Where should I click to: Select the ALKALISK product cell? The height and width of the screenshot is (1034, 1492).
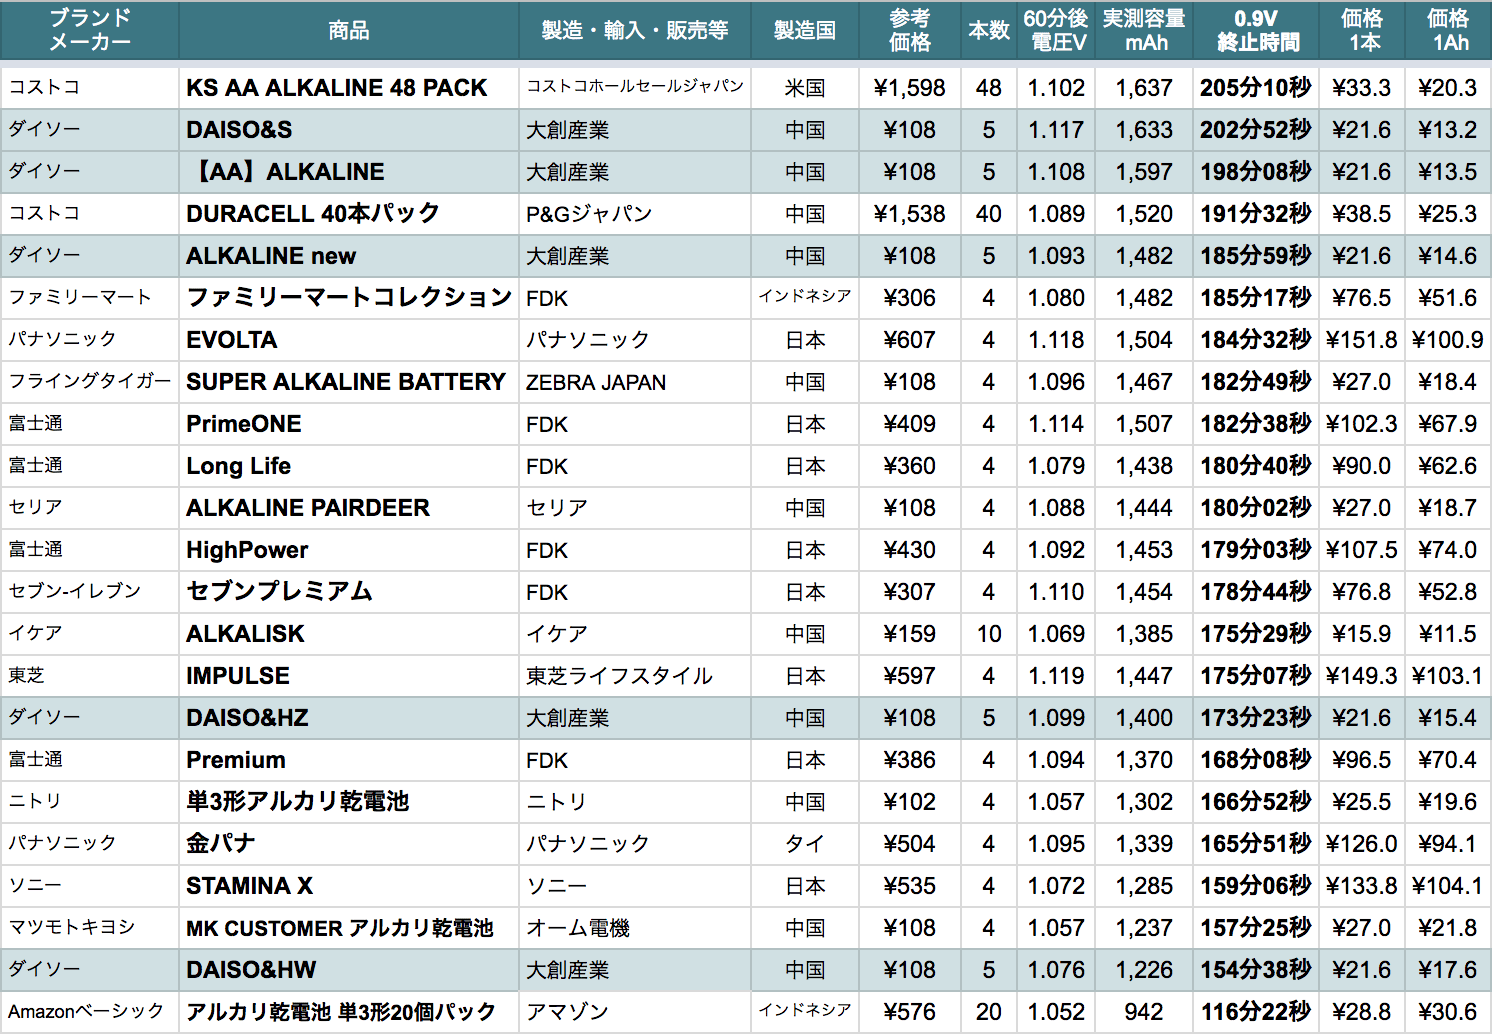pyautogui.click(x=349, y=634)
